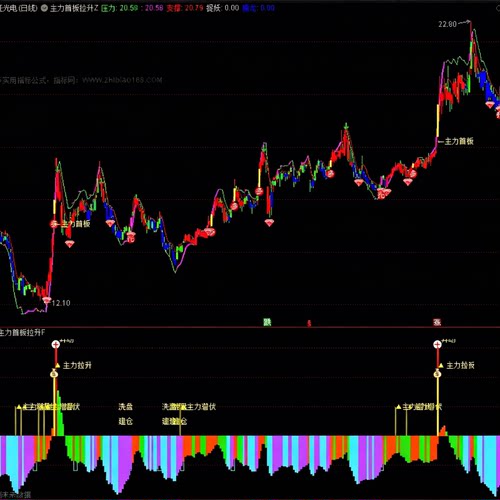Select the 22.80 high price label
Viewport: 500px width, 500px height.
click(447, 24)
